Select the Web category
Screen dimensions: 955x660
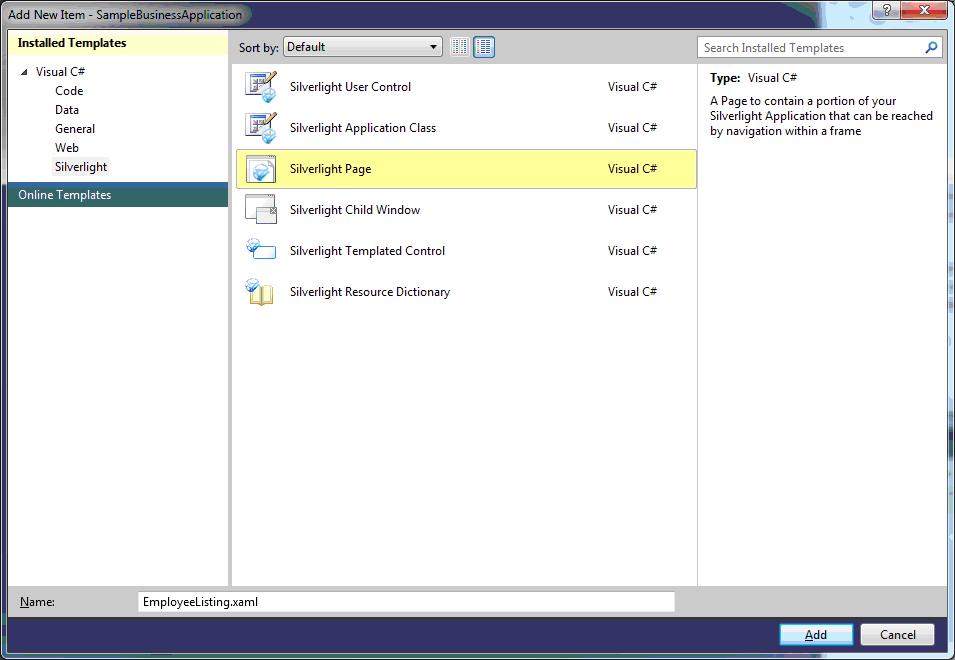(x=67, y=147)
